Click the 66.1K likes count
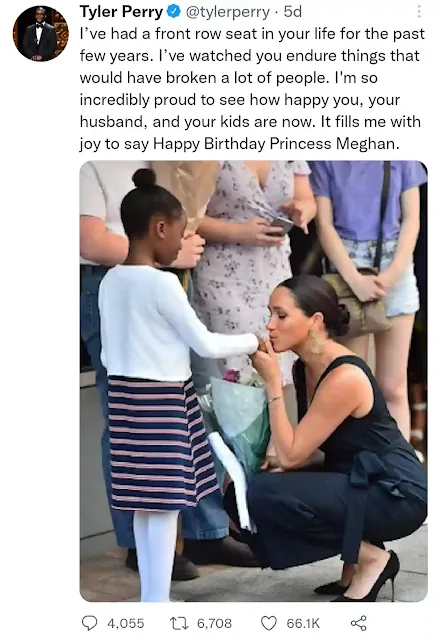 pos(303,623)
